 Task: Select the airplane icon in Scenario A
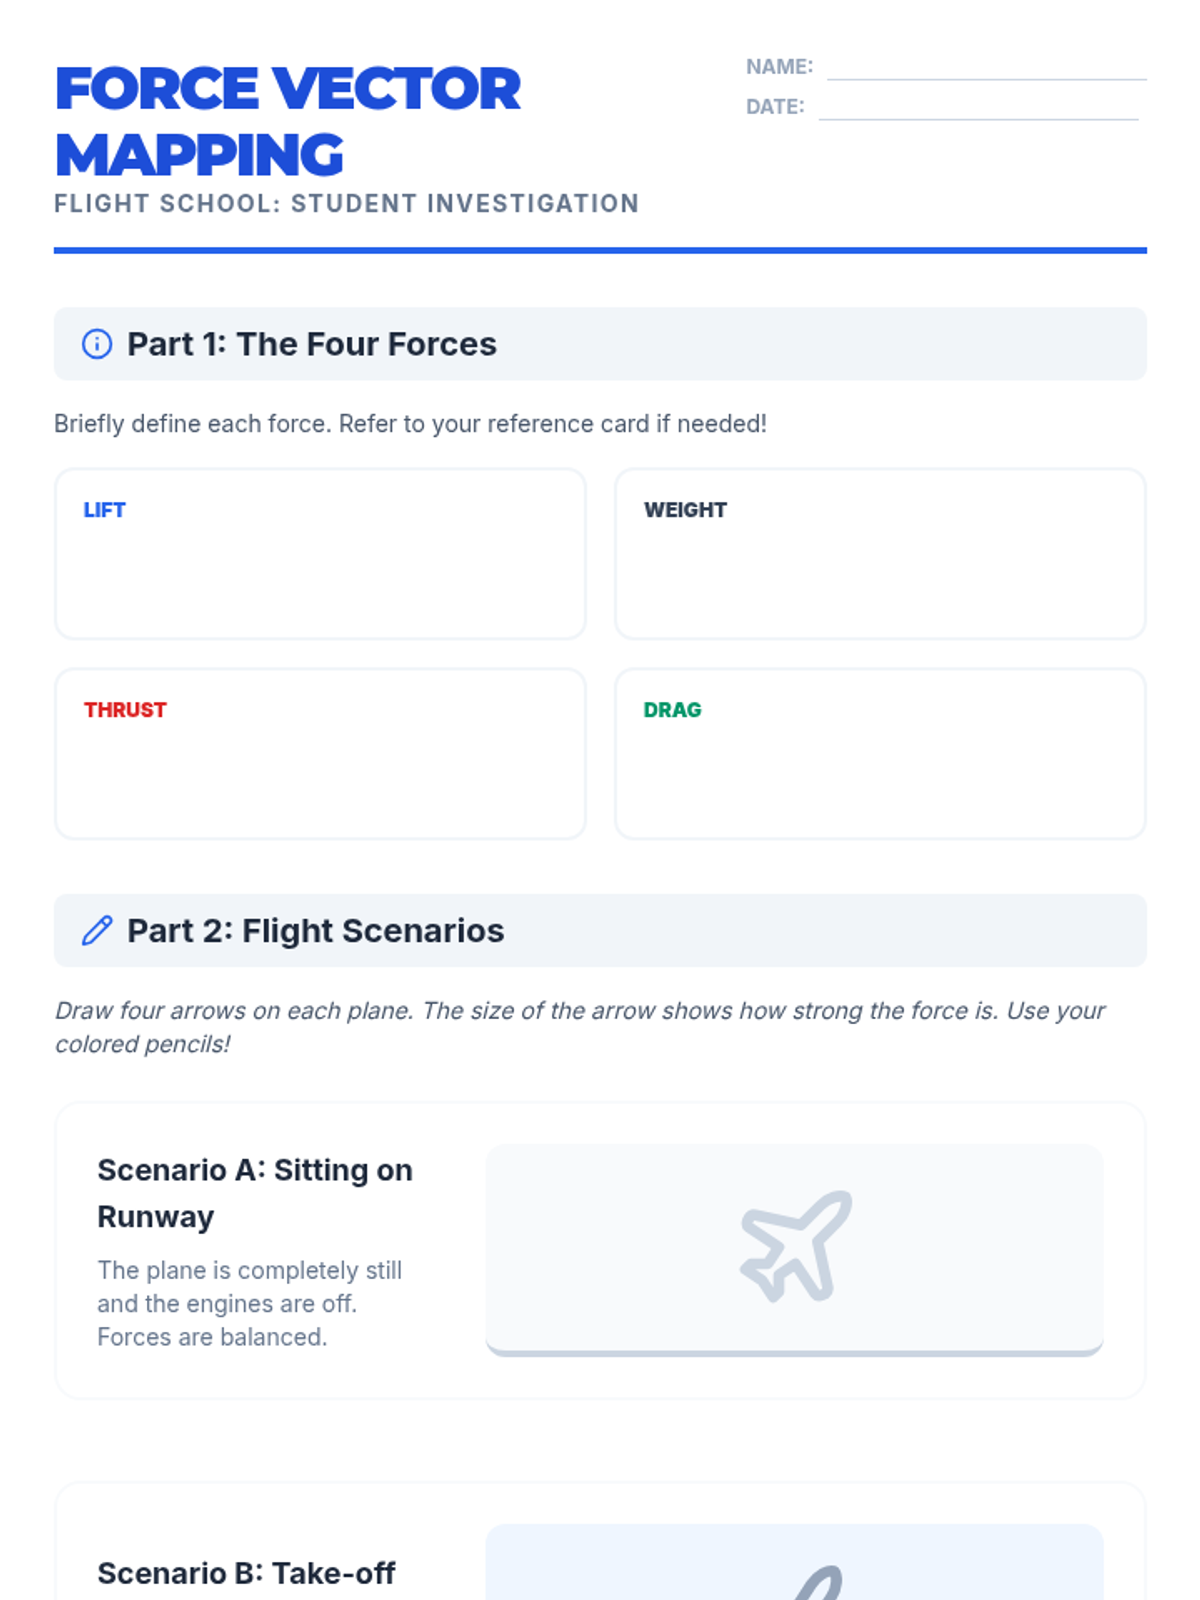click(796, 1246)
